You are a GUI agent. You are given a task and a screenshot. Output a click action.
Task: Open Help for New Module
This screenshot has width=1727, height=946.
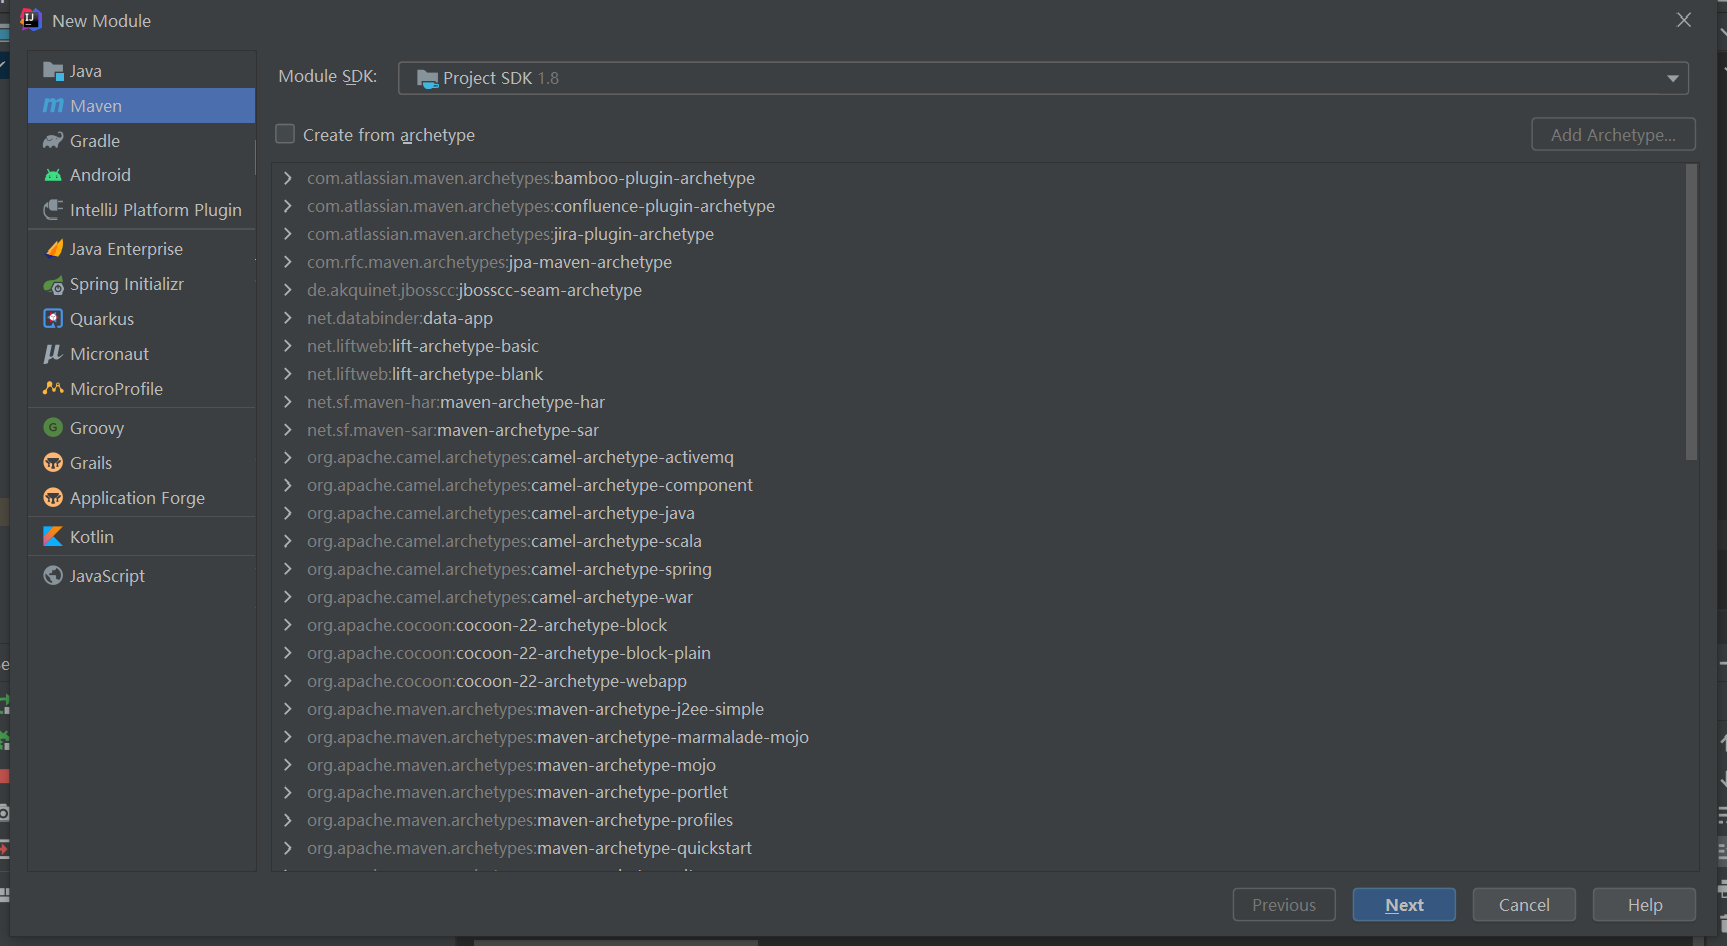pos(1644,905)
